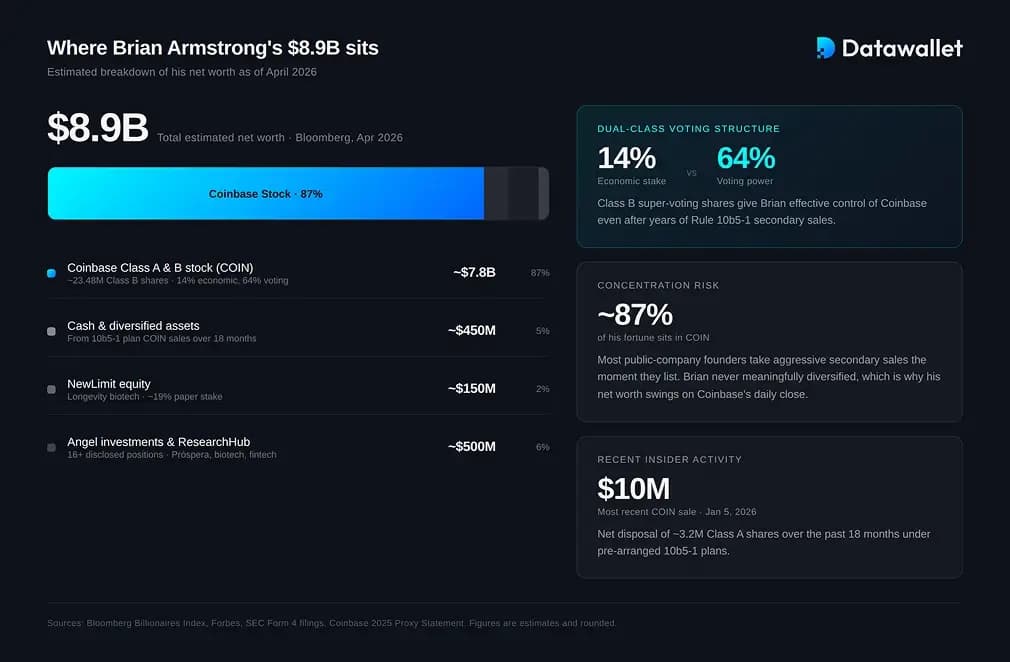This screenshot has height=662, width=1010.
Task: Click the 'Class B super-voting shares' paragraph
Action: (x=762, y=211)
